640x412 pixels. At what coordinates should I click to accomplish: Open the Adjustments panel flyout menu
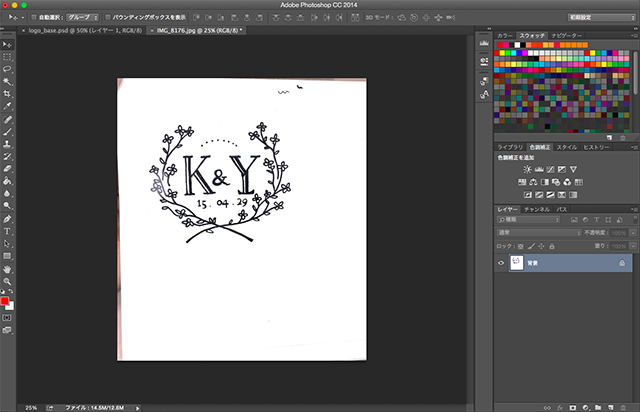[x=634, y=147]
